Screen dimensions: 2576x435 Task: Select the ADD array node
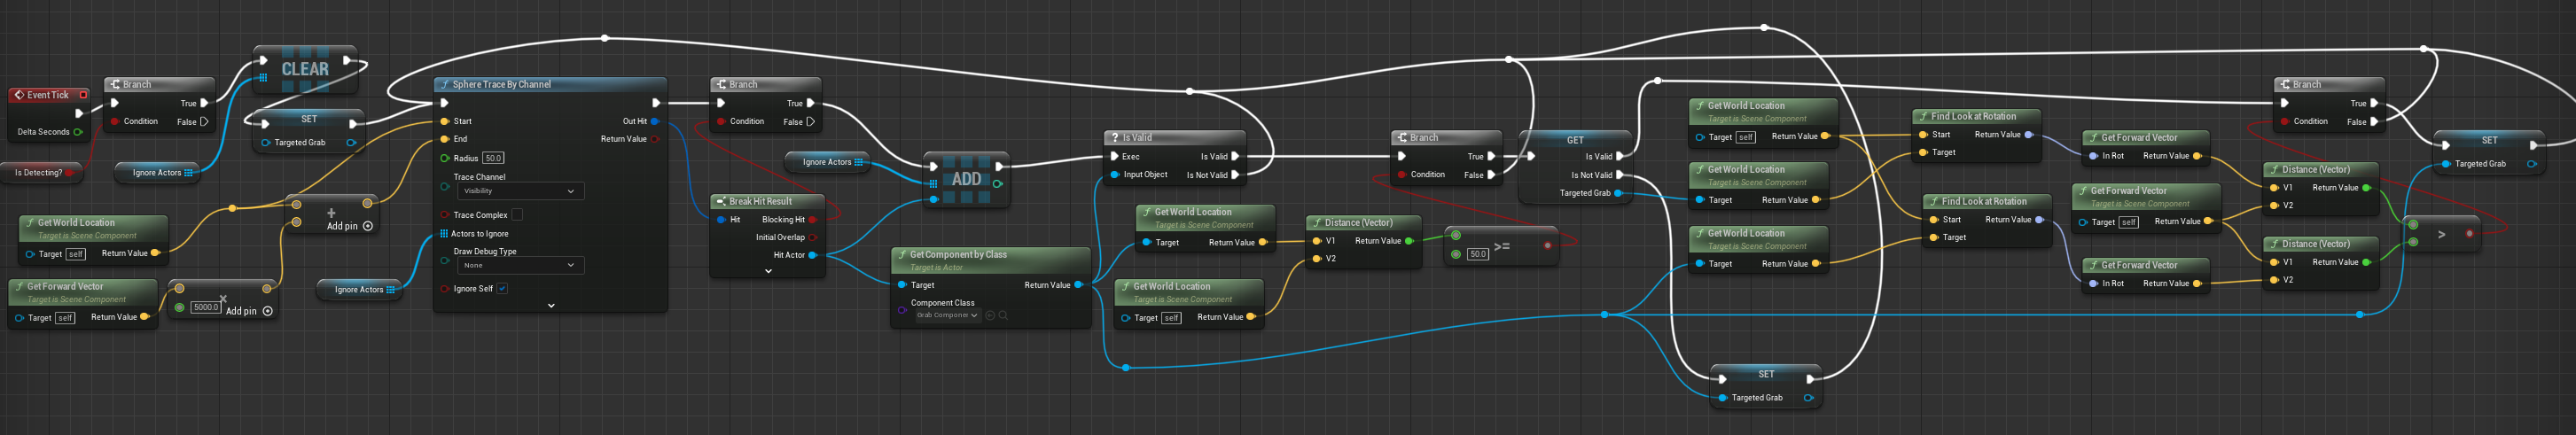[966, 179]
